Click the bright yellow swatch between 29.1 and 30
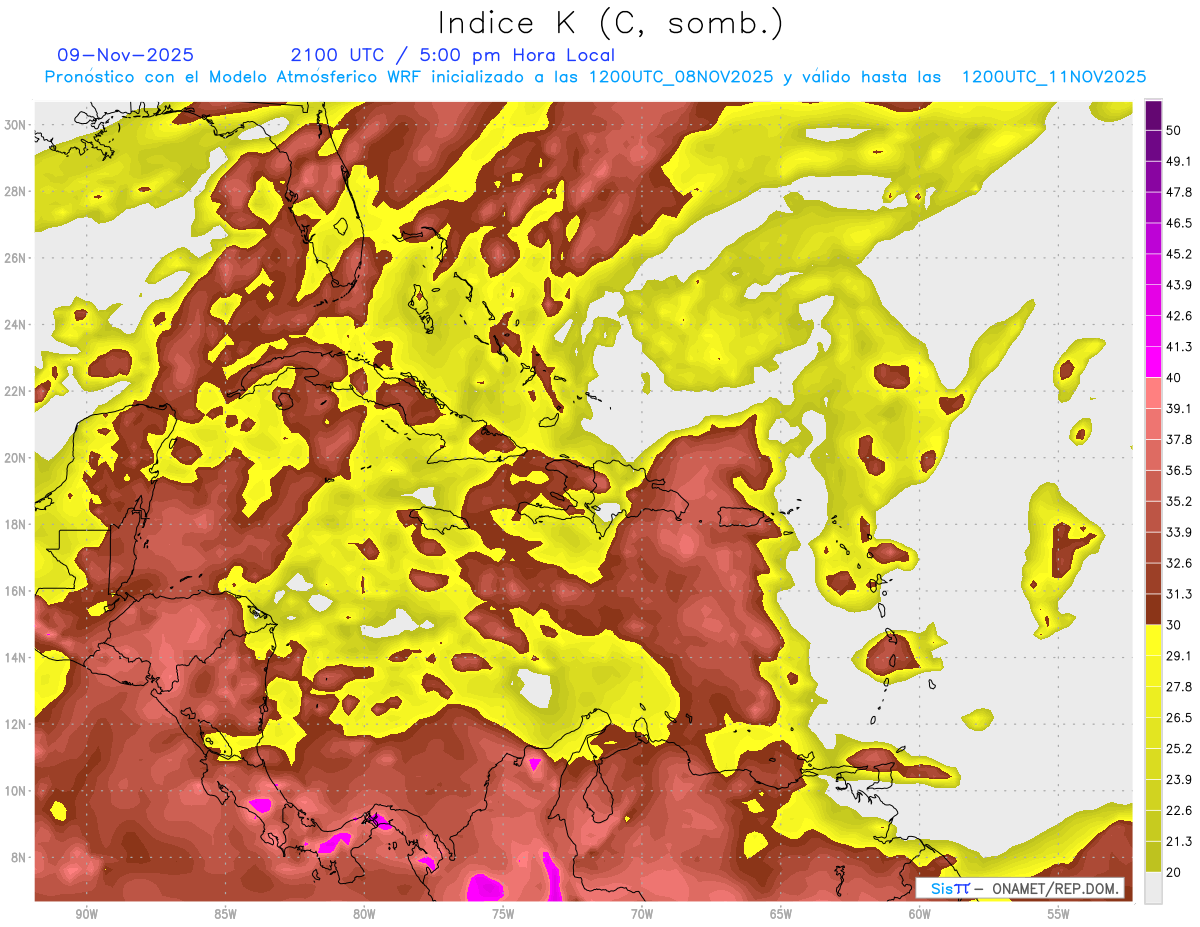Image resolution: width=1200 pixels, height=927 pixels. coord(1153,640)
